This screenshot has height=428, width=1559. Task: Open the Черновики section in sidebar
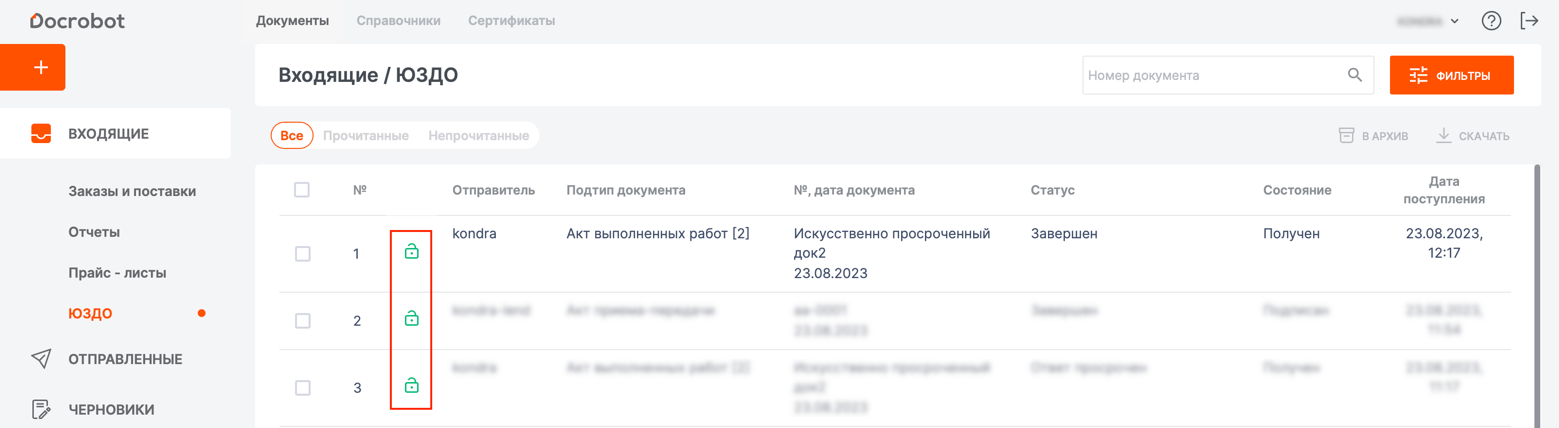[111, 409]
